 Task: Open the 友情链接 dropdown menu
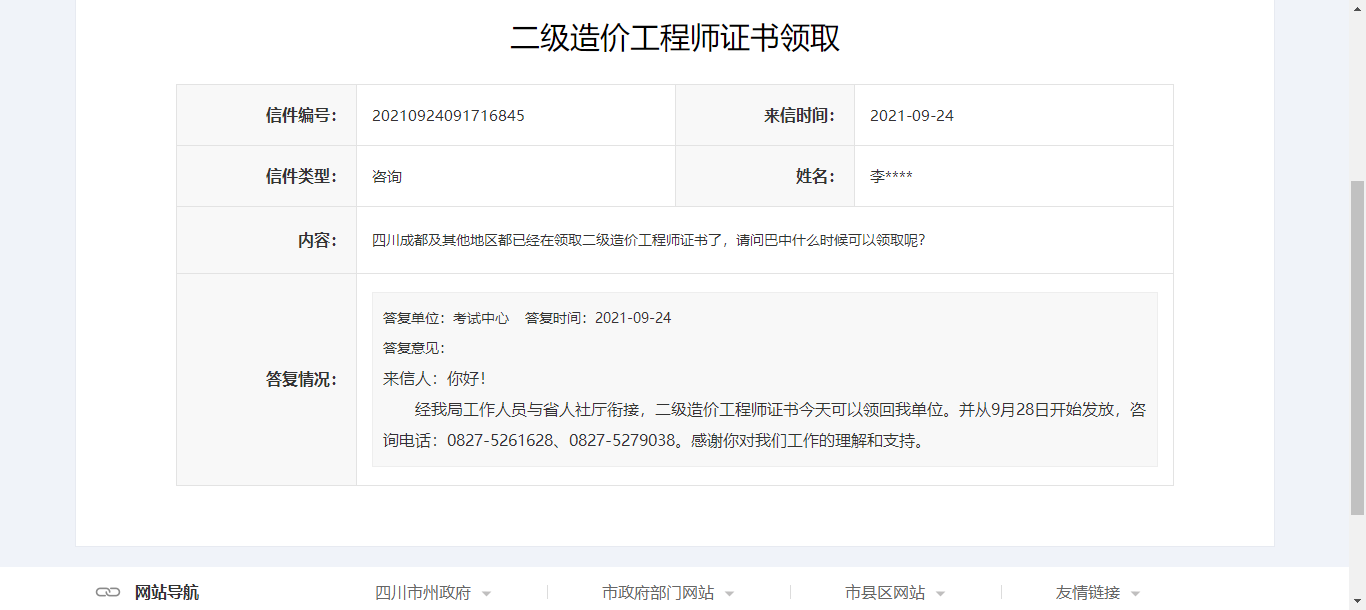(x=1097, y=593)
